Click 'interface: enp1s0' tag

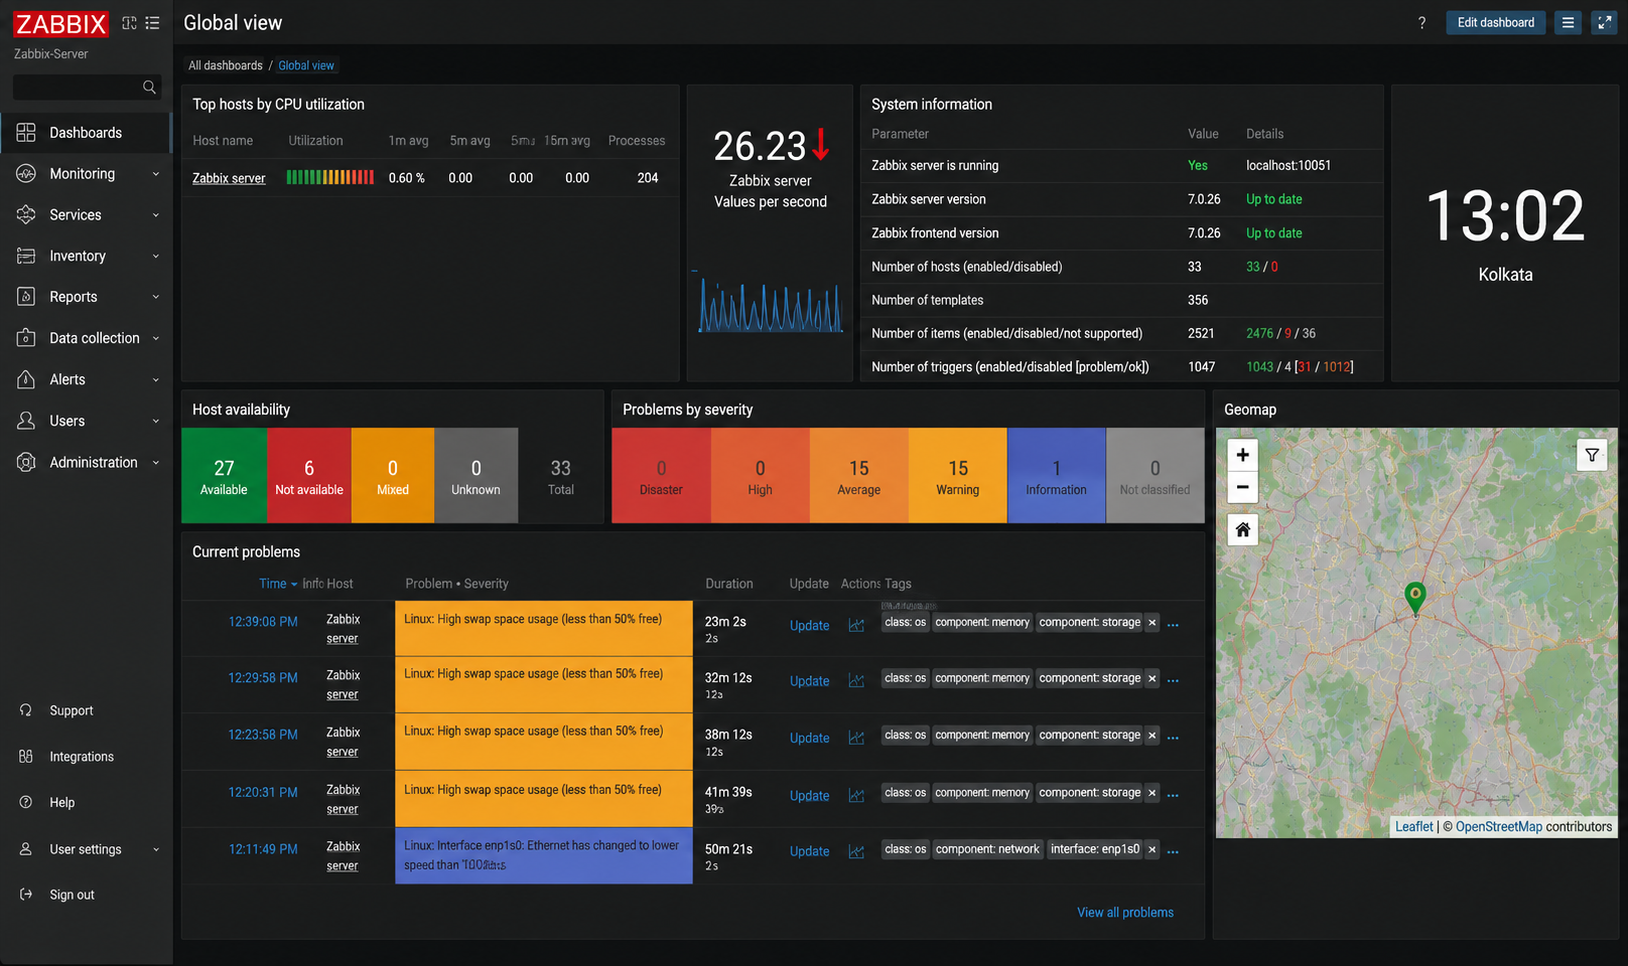pyautogui.click(x=1095, y=850)
